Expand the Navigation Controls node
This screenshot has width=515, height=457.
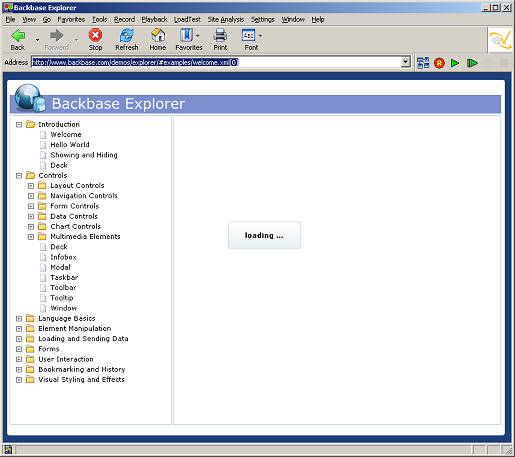[31, 196]
